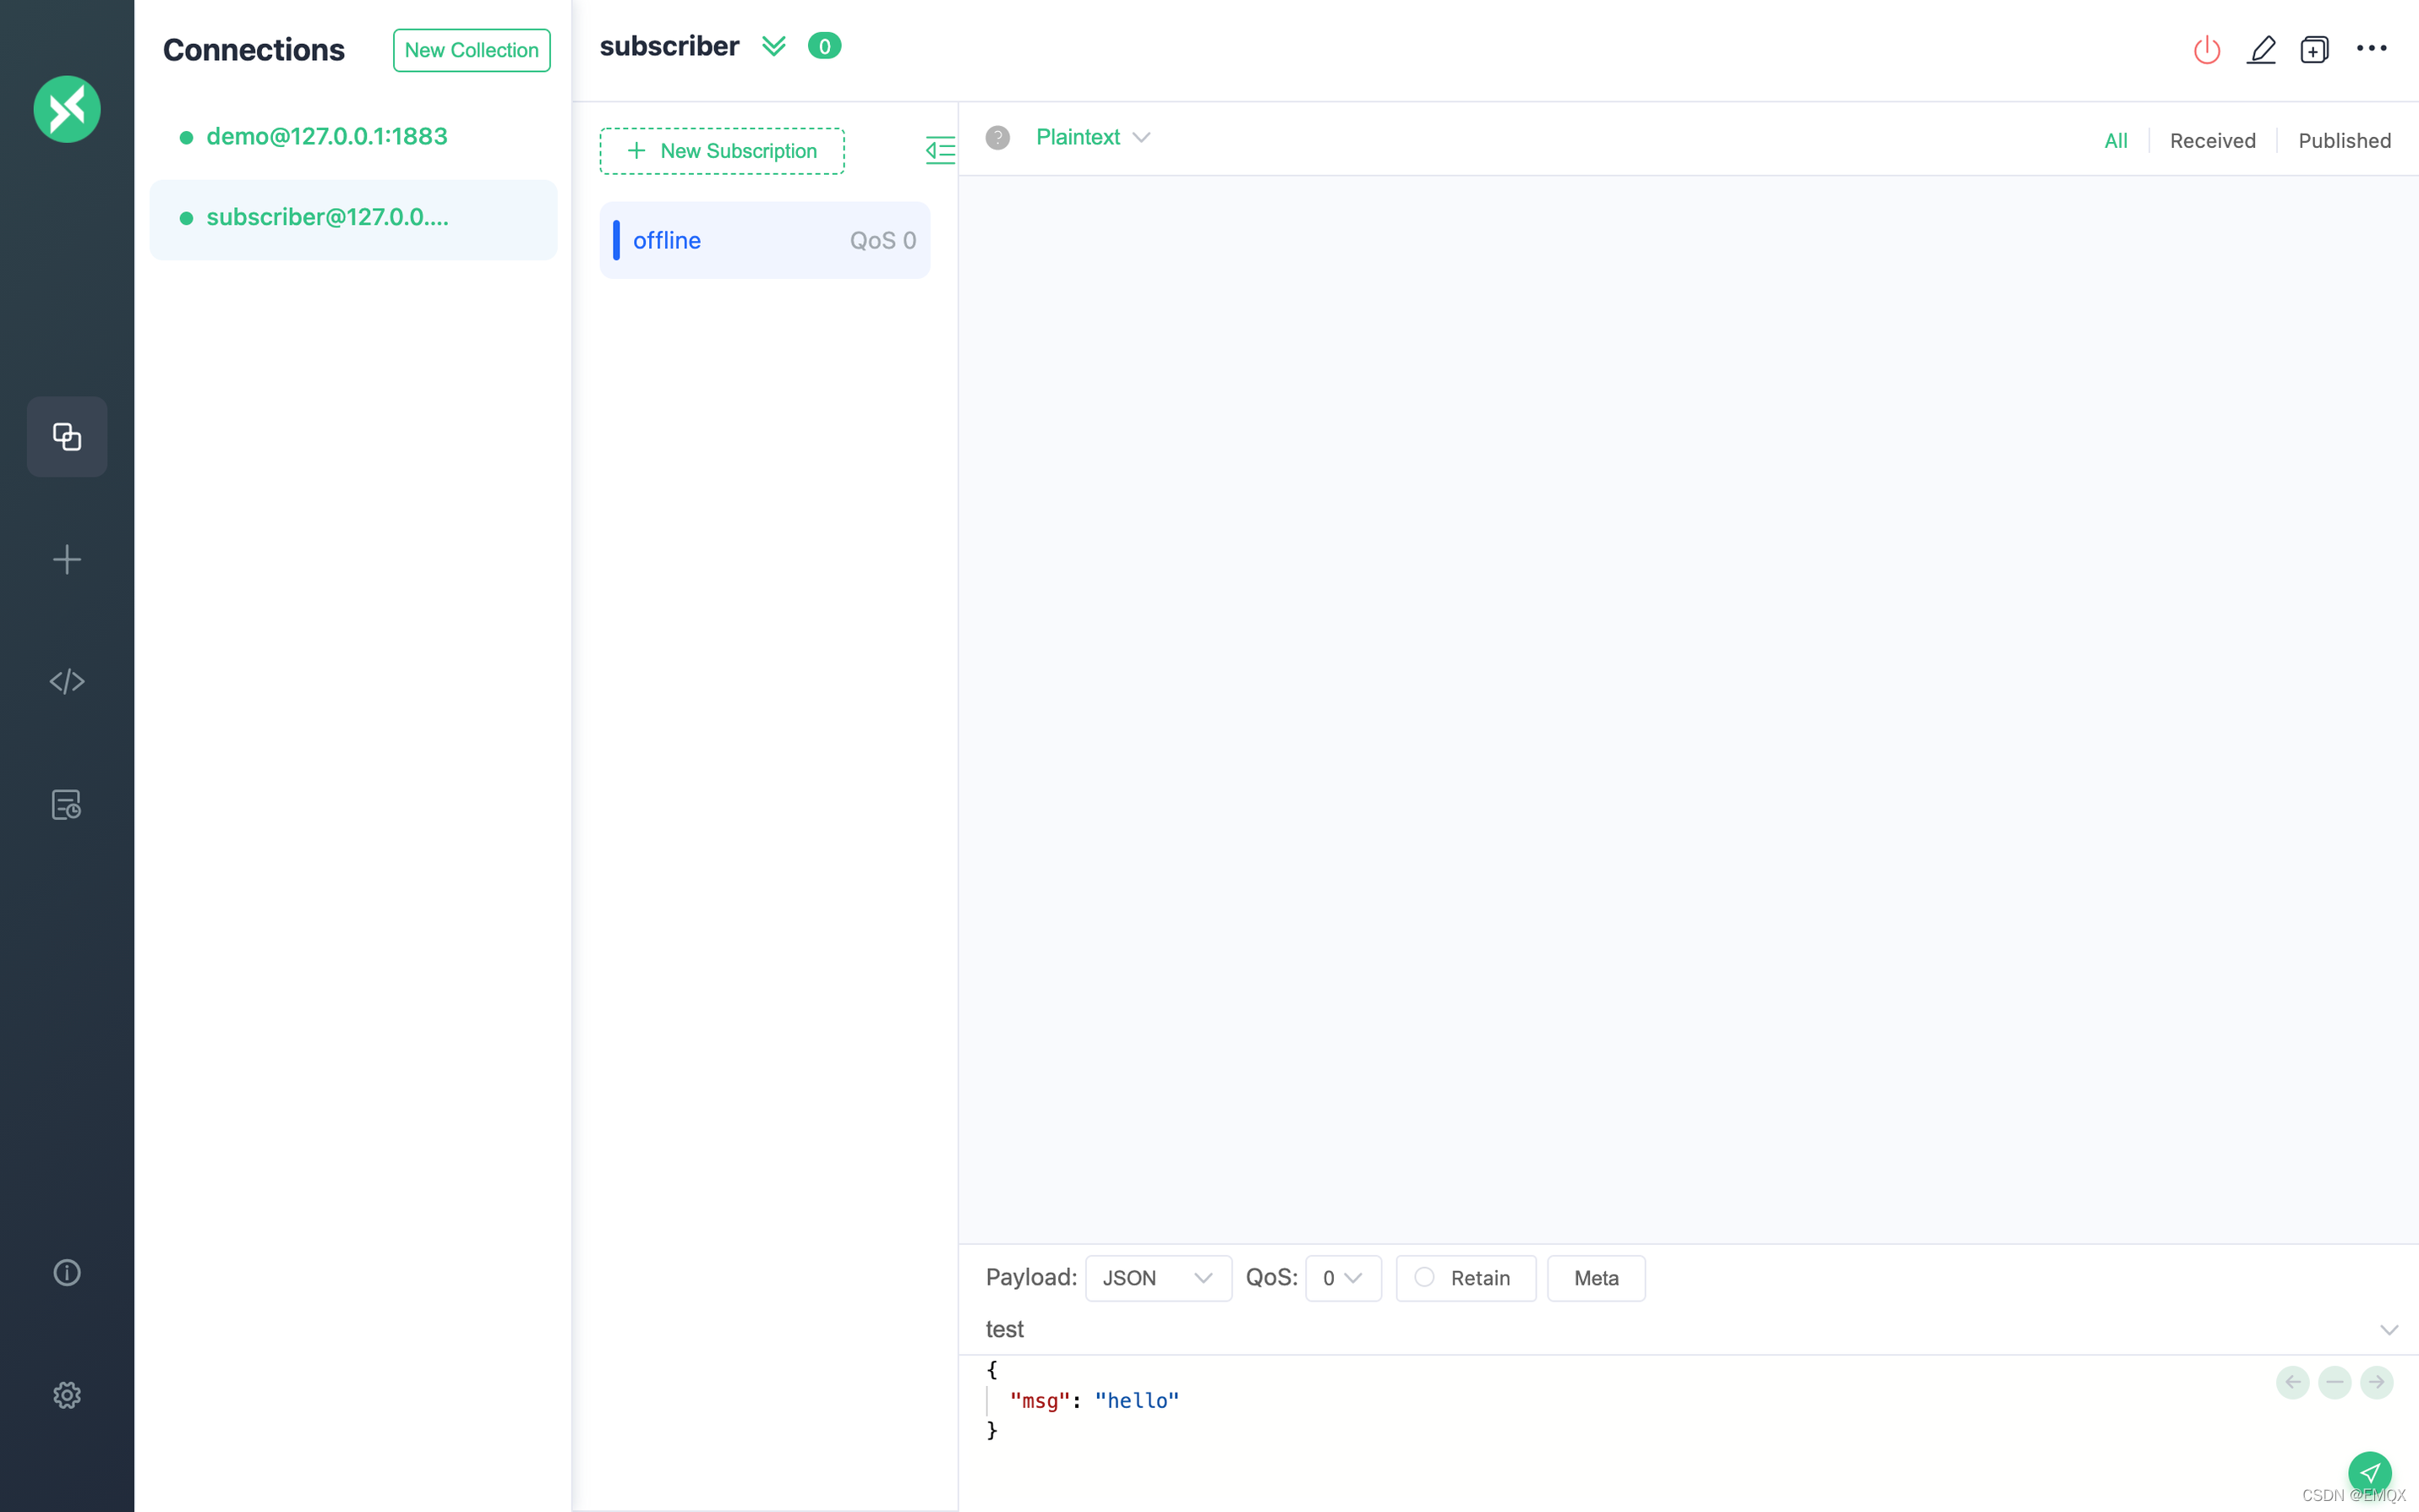Click the green send message button

pyautogui.click(x=2369, y=1472)
